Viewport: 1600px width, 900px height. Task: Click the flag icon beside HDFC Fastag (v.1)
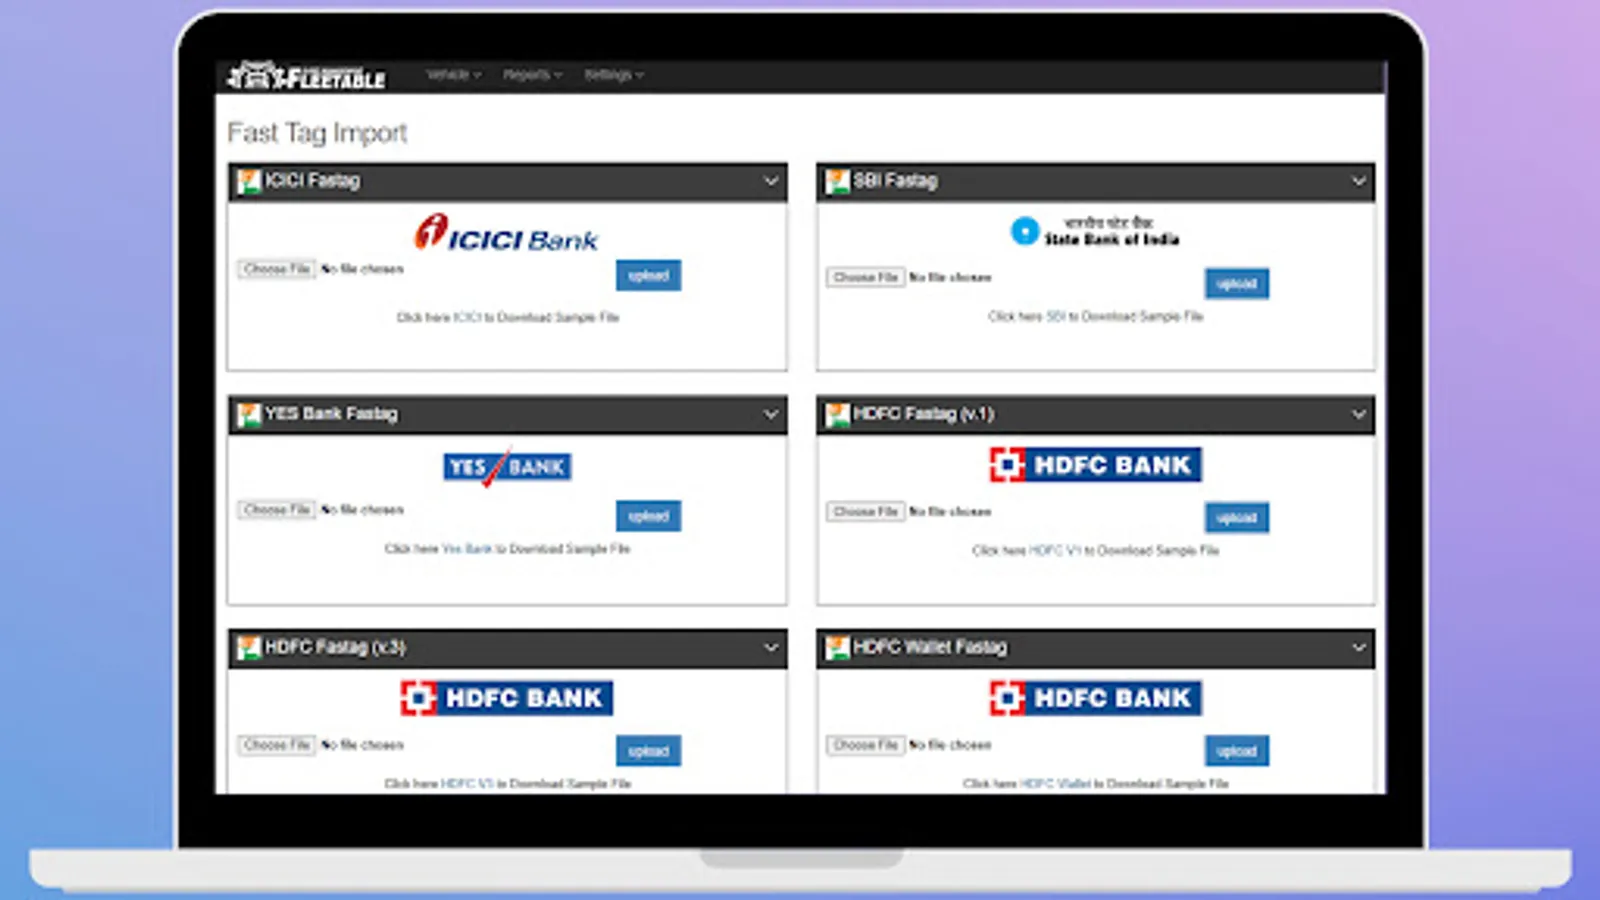click(x=837, y=414)
